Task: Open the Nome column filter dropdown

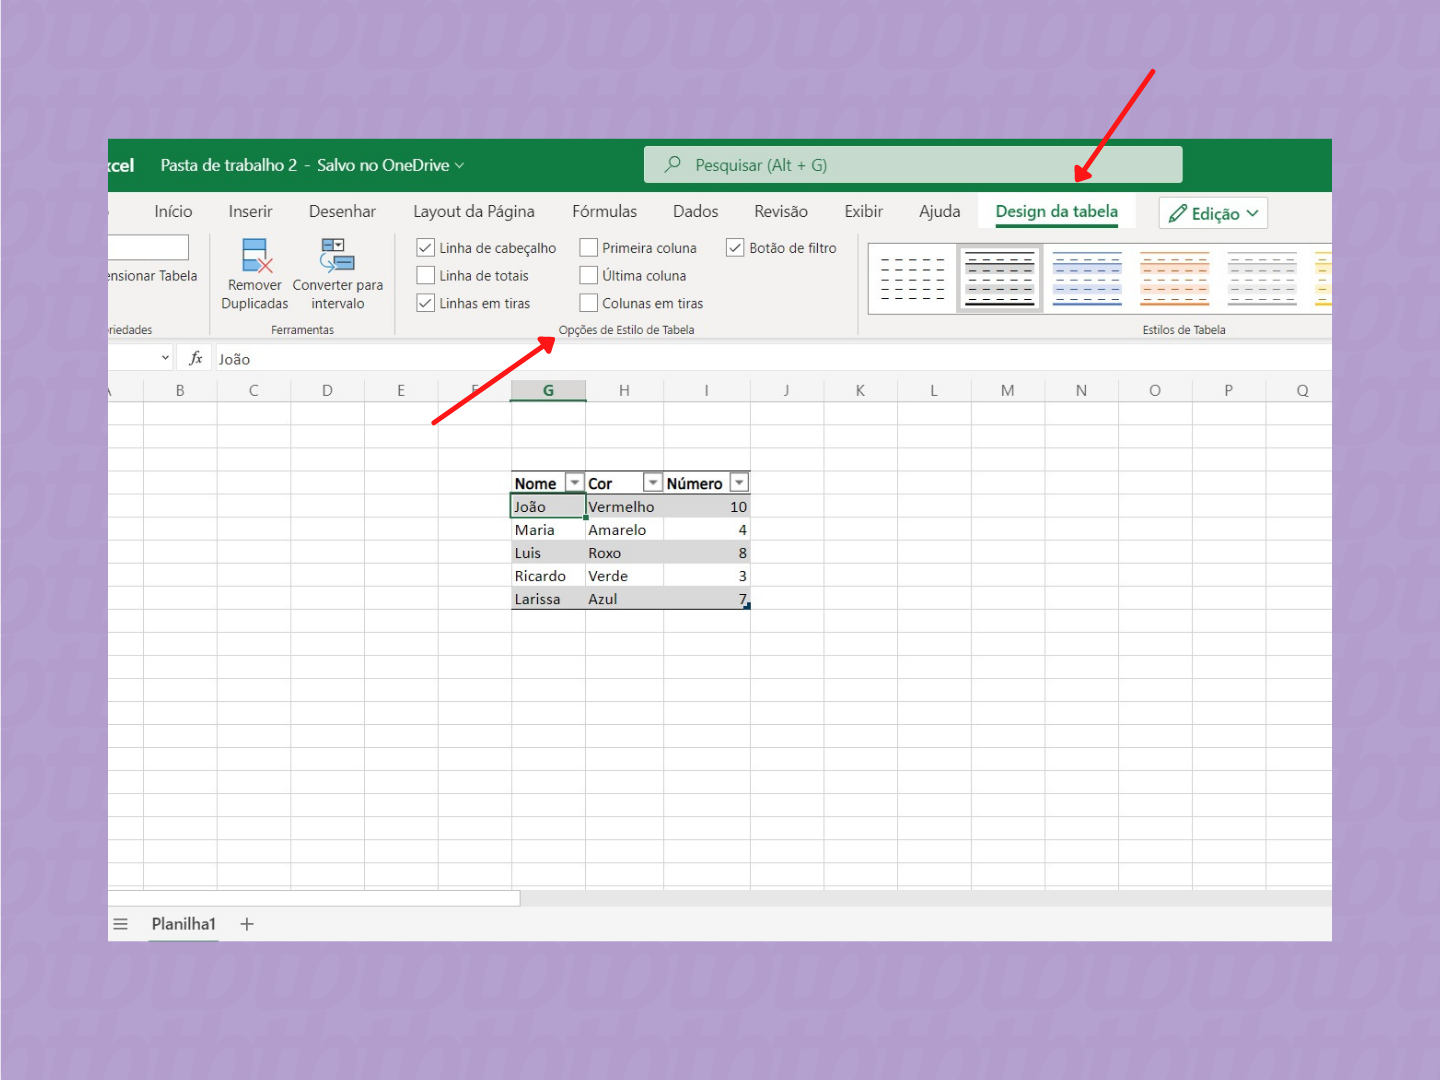Action: pos(574,483)
